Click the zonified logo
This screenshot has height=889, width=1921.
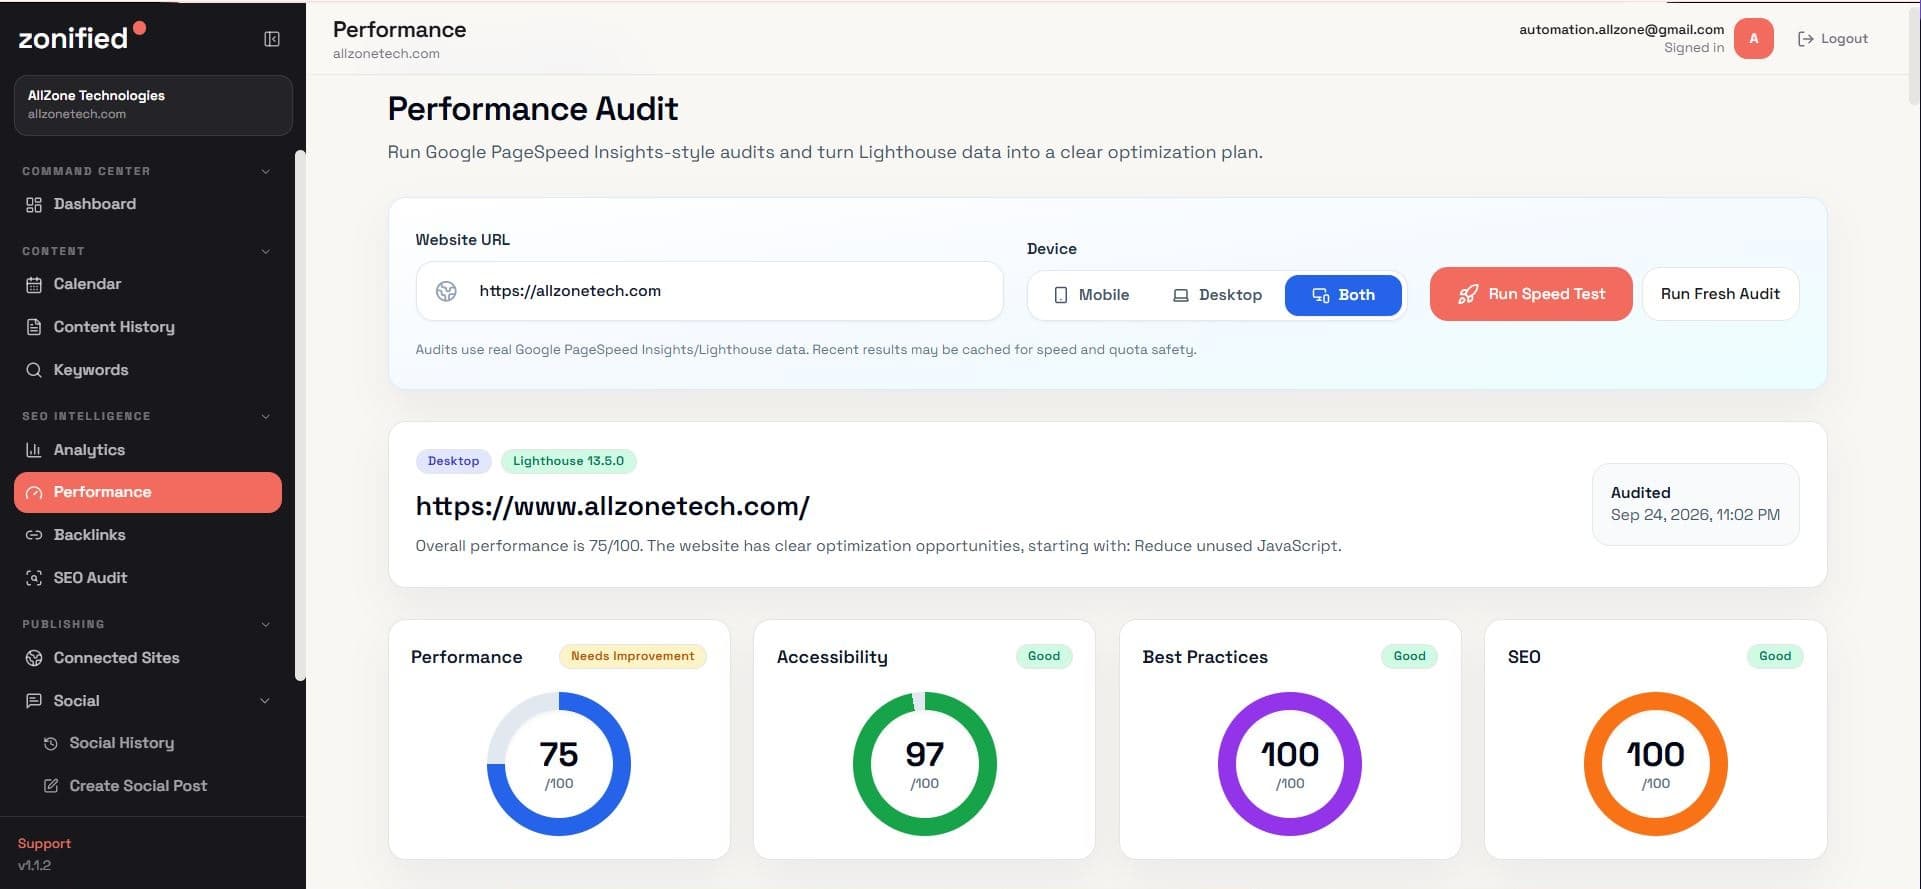[x=82, y=36]
